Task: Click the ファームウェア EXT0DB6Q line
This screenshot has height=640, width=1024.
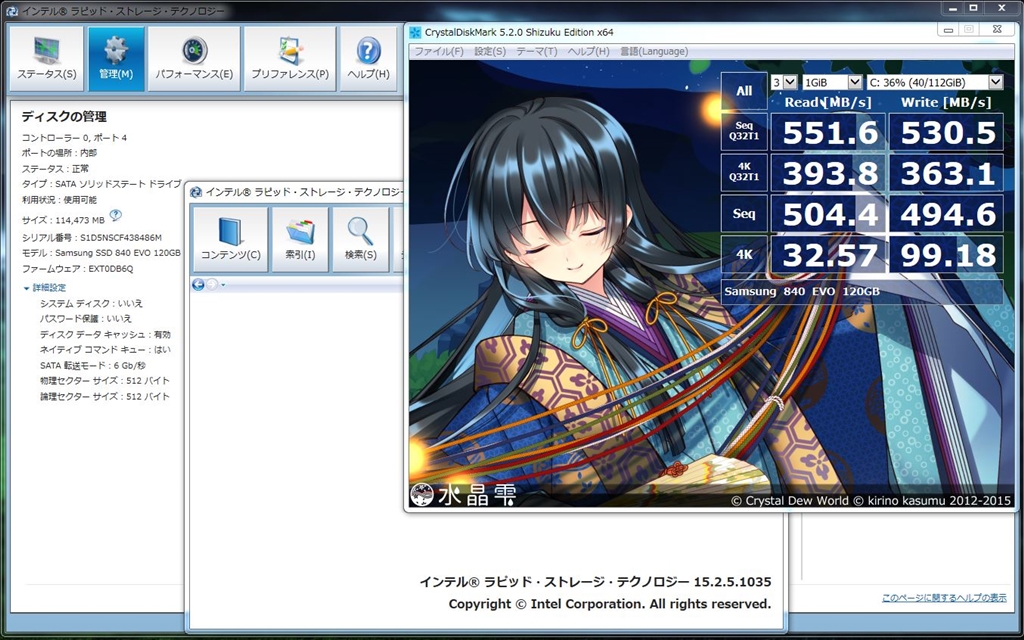Action: tap(77, 268)
